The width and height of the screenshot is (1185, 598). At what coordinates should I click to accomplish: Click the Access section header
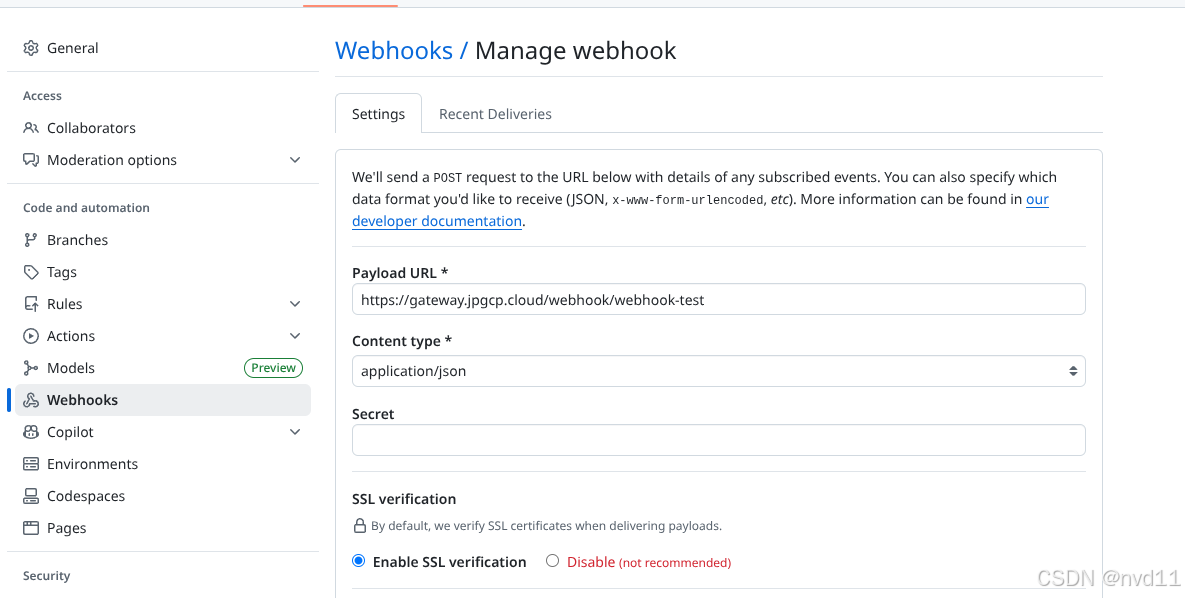tap(42, 96)
